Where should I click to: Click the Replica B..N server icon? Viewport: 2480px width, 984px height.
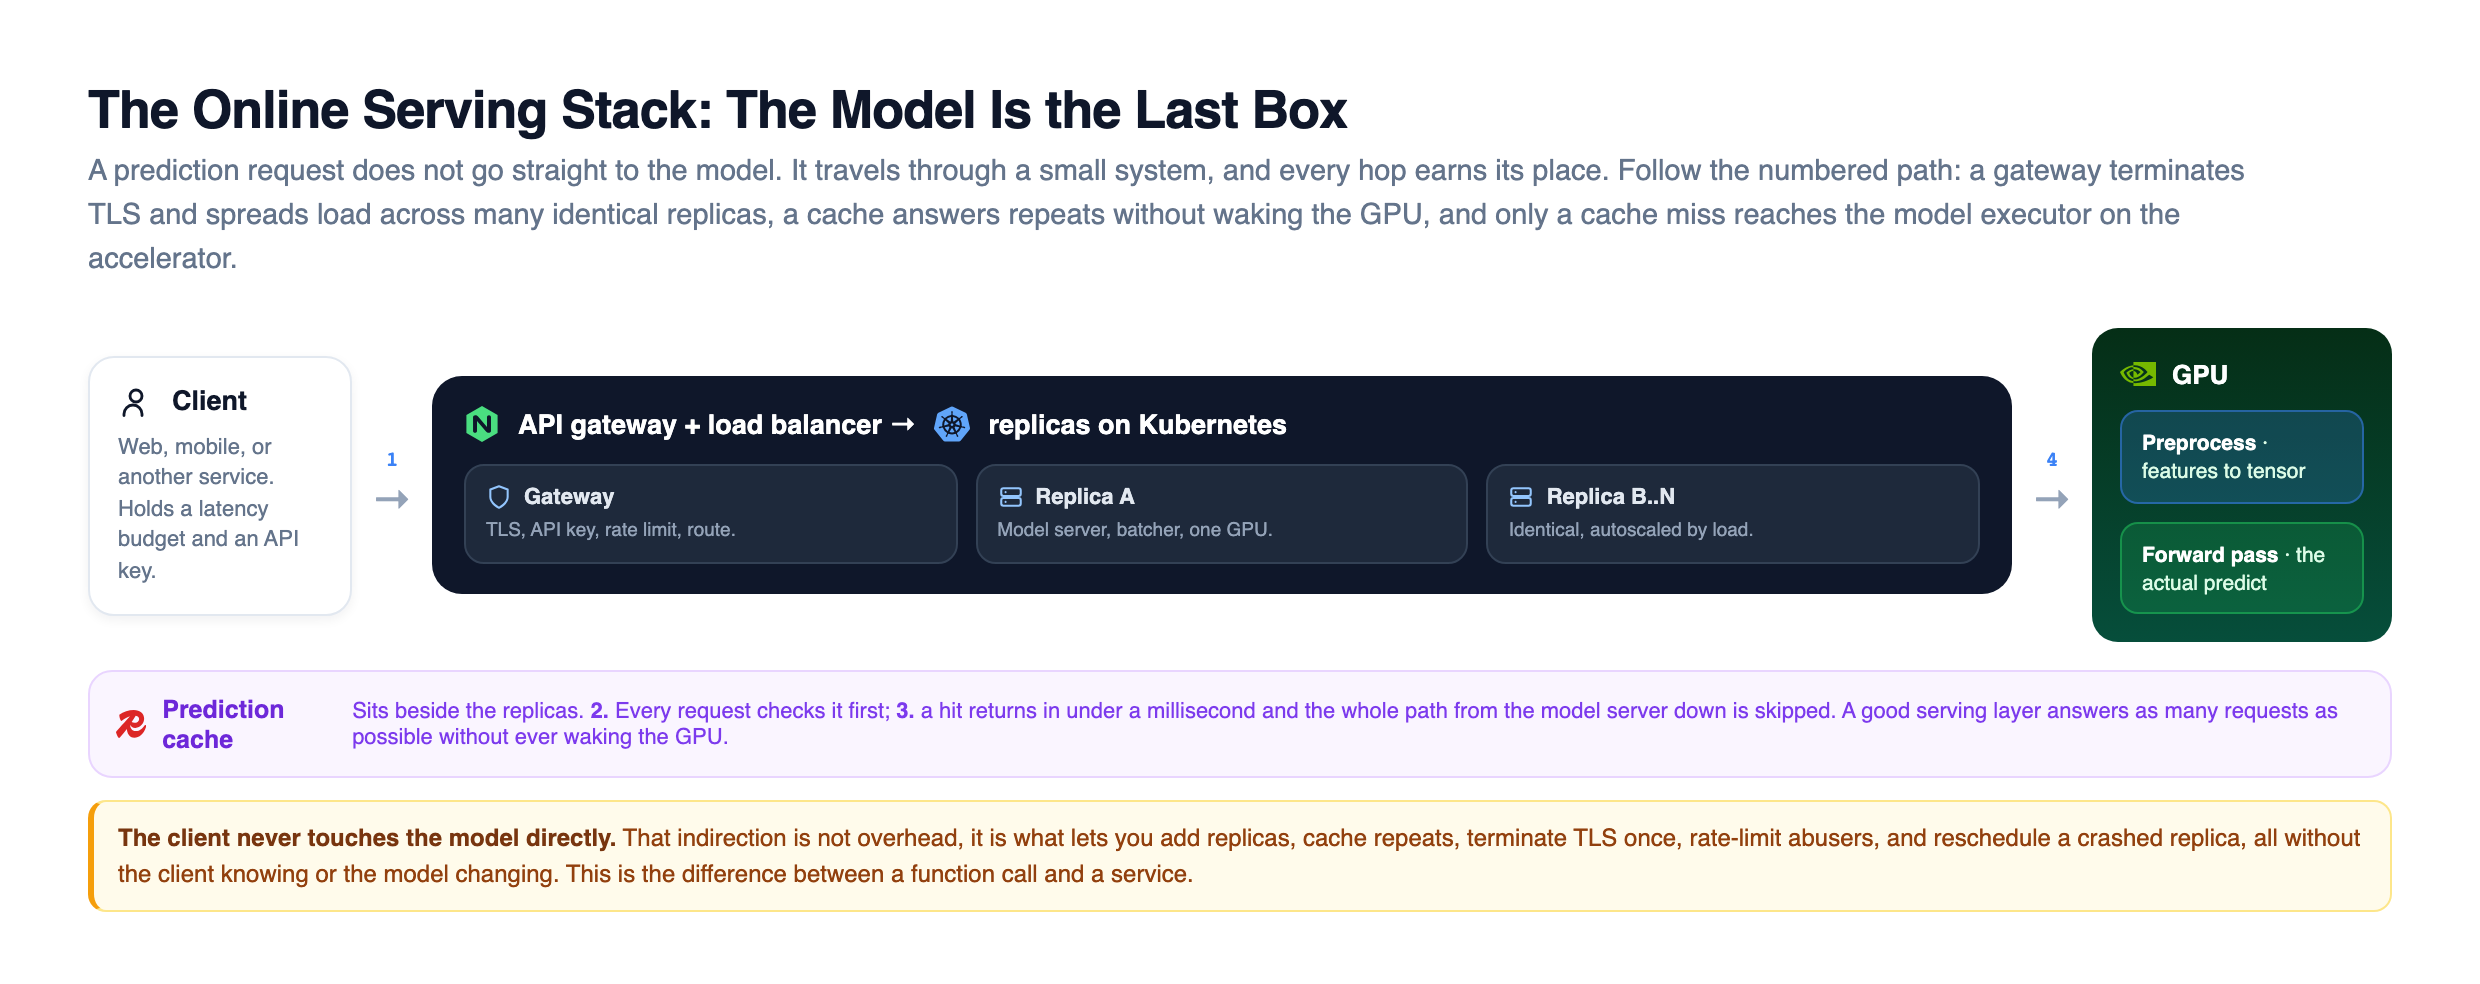[x=1521, y=497]
